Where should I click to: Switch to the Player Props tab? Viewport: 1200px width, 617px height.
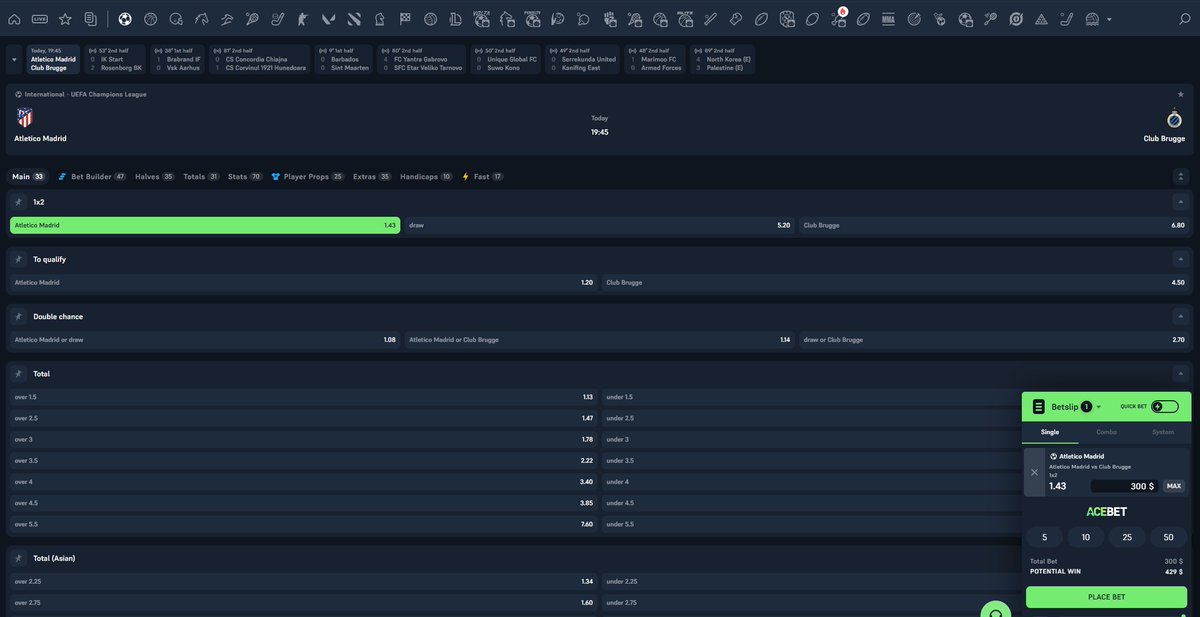click(x=308, y=176)
